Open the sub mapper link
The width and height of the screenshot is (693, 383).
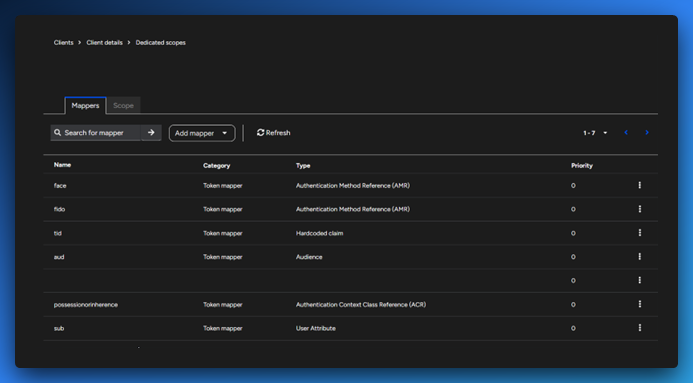click(59, 329)
